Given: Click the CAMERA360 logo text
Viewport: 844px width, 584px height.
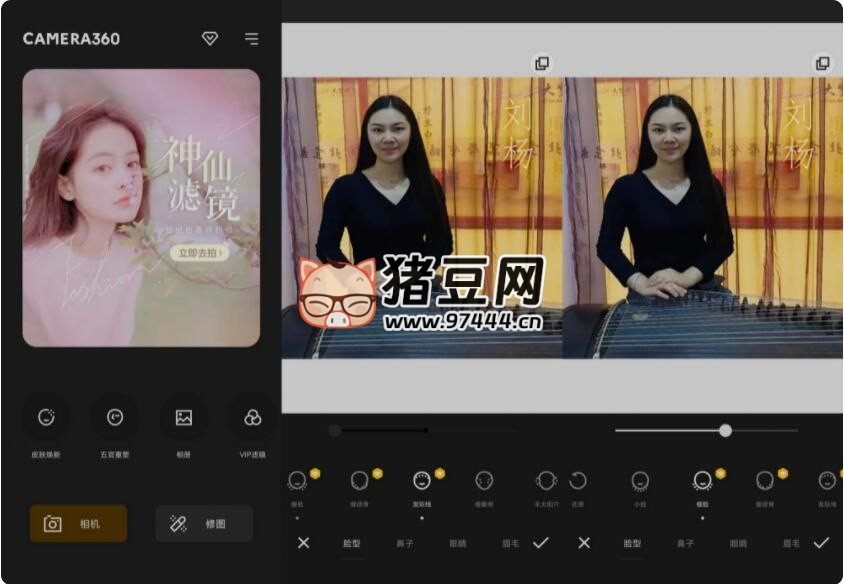Looking at the screenshot, I should click(71, 39).
